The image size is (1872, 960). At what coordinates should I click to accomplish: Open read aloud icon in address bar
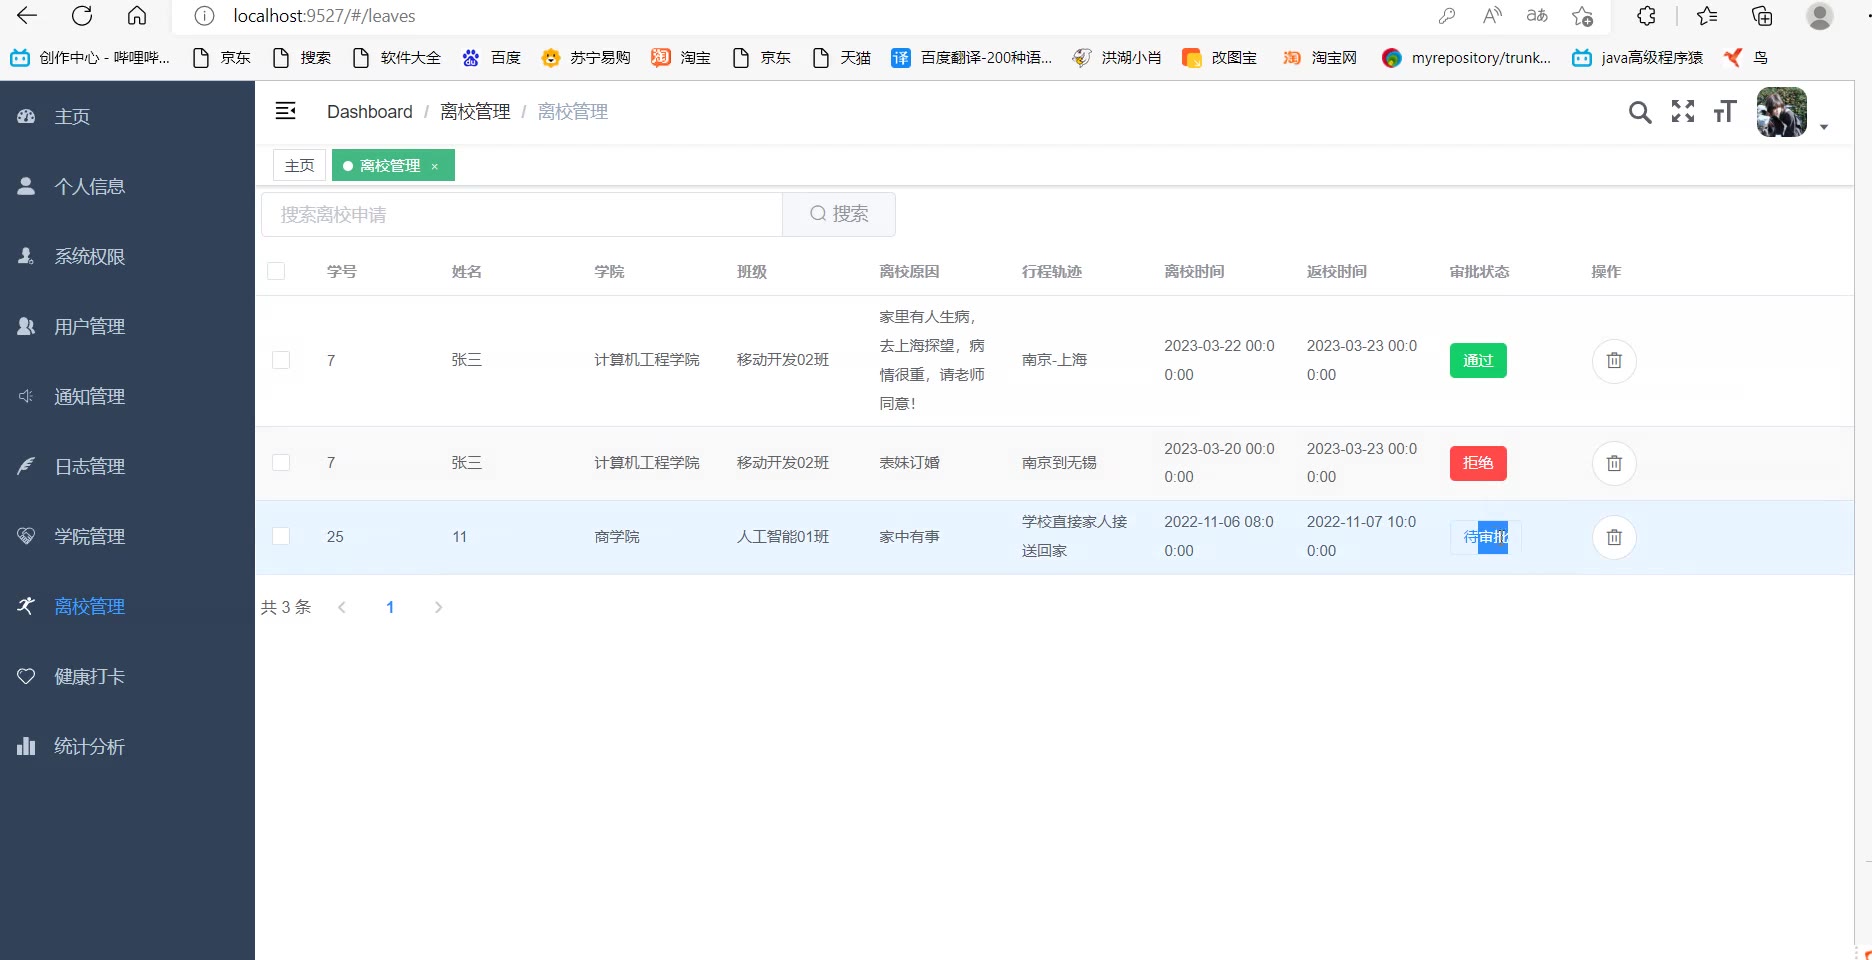(1492, 16)
